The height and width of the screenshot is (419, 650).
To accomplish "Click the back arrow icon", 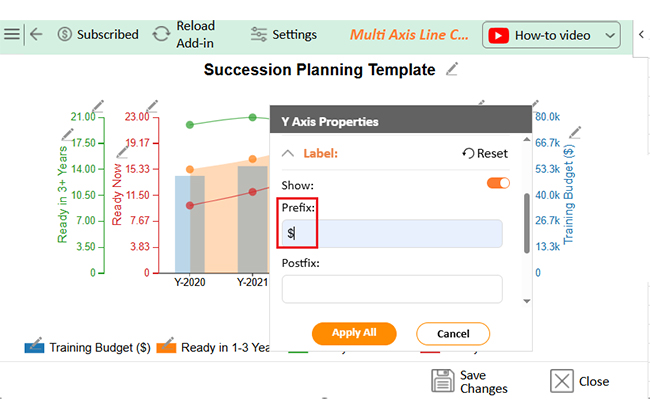I will click(36, 34).
